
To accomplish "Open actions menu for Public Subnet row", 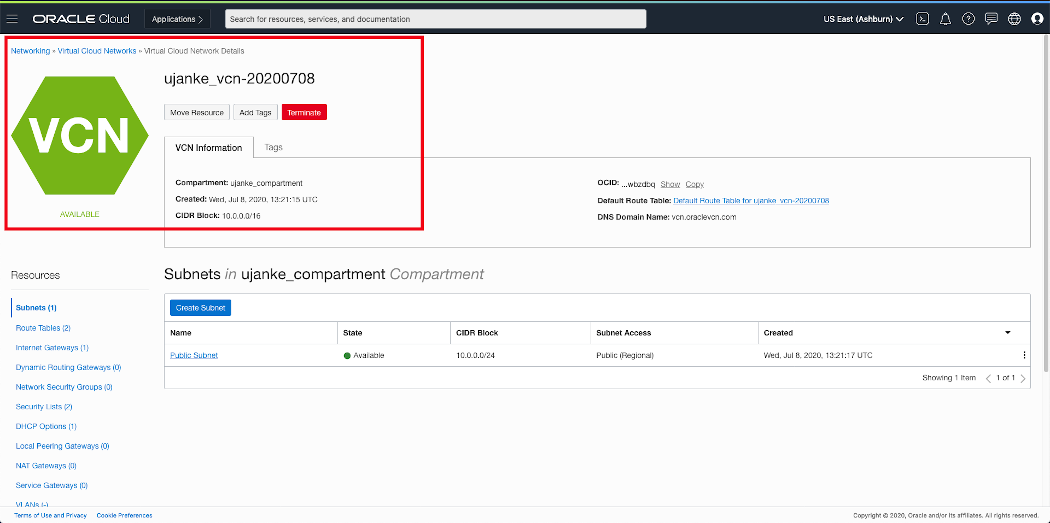I will click(x=1024, y=356).
